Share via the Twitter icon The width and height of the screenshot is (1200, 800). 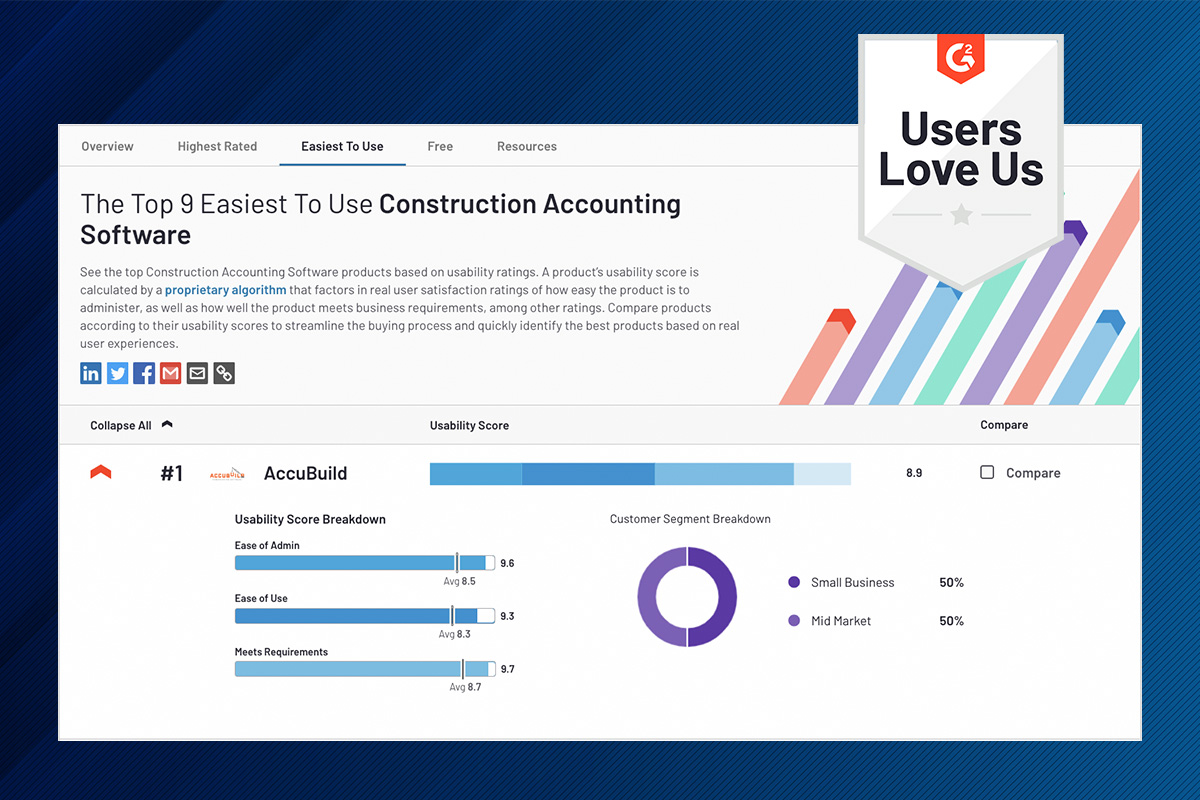tap(118, 373)
